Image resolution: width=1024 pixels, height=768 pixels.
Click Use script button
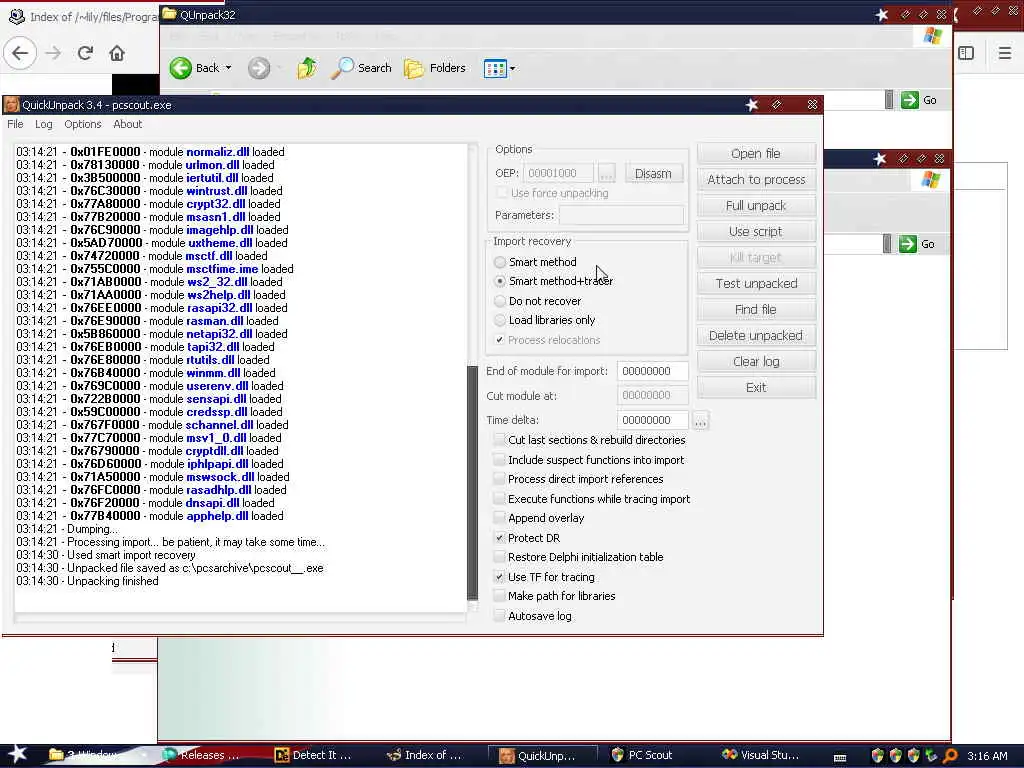[756, 232]
